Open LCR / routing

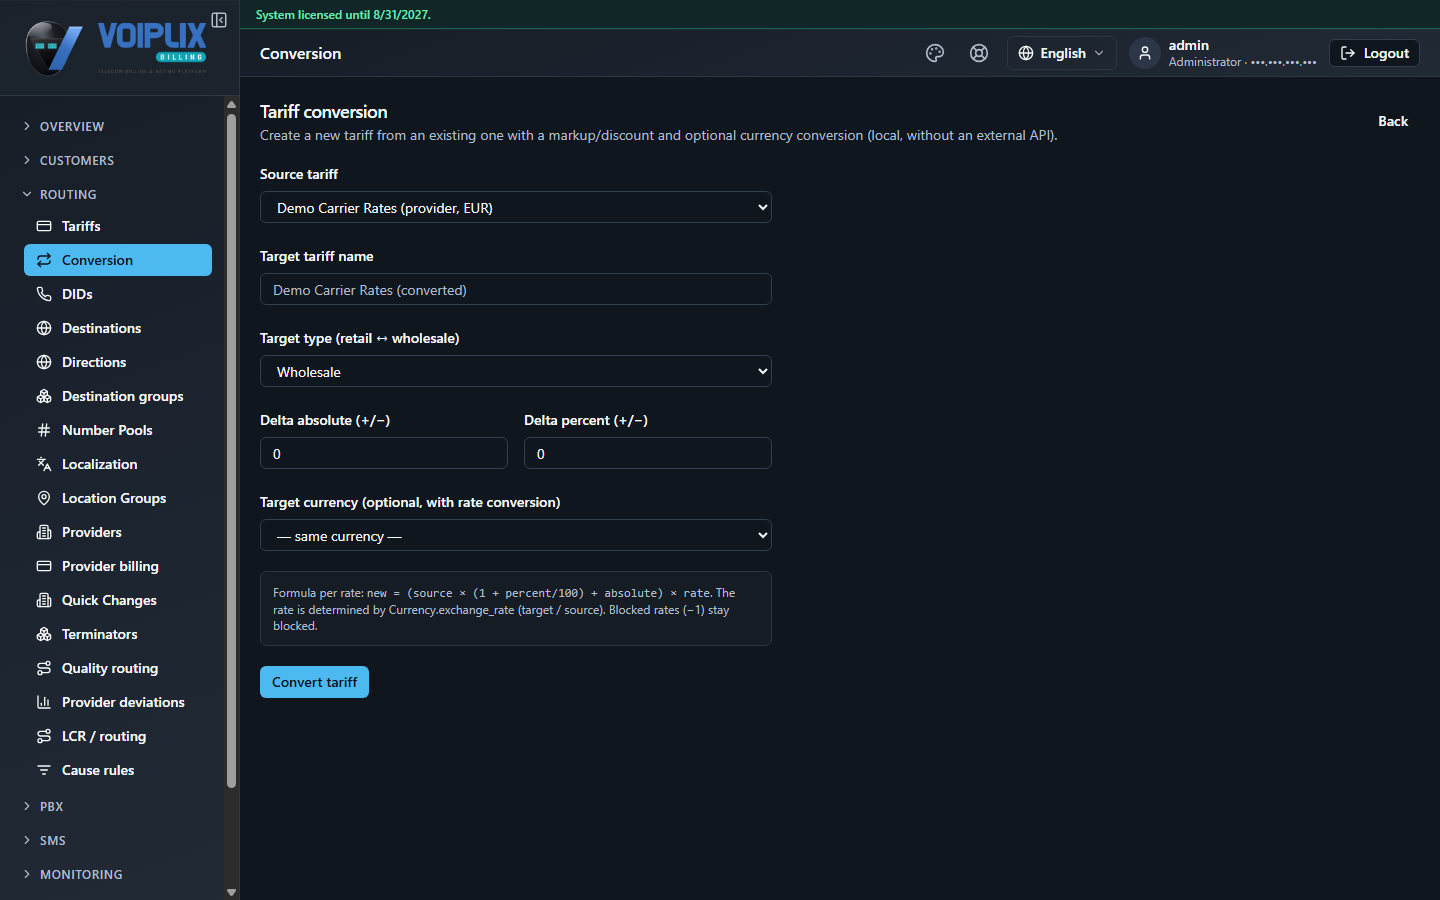[118, 736]
